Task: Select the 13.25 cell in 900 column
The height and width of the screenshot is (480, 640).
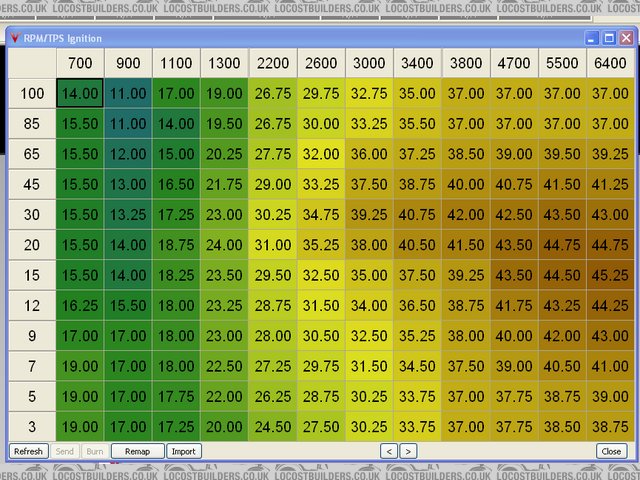Action: pyautogui.click(x=128, y=215)
